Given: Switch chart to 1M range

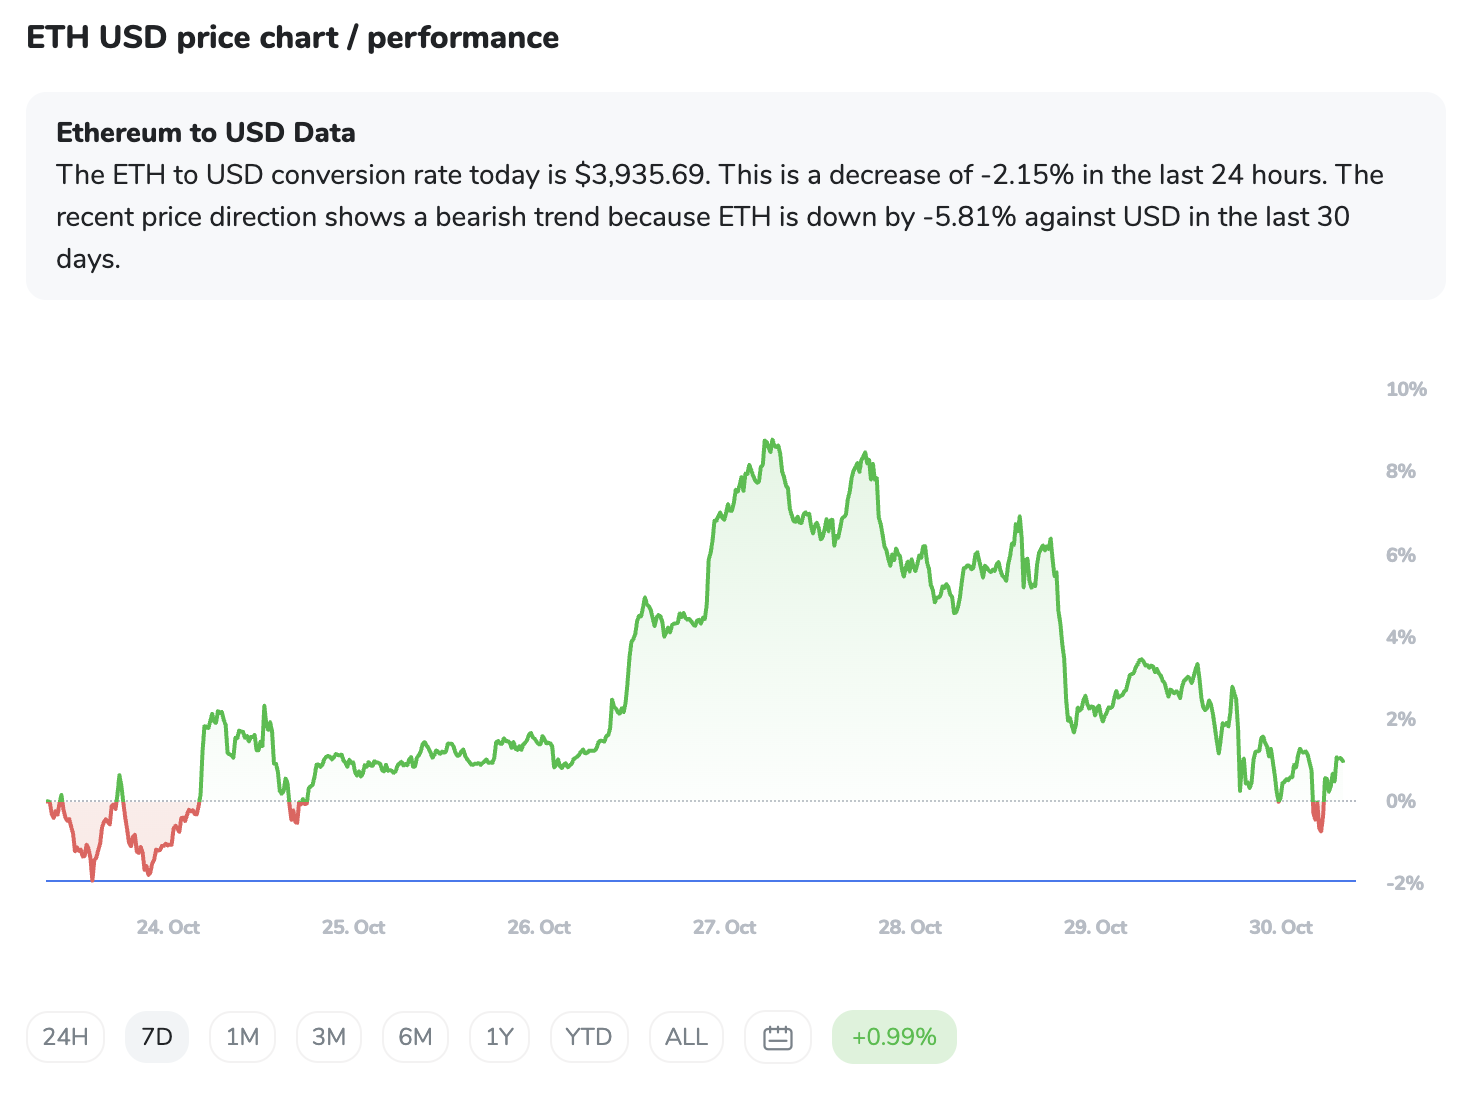Looking at the screenshot, I should (x=243, y=1037).
